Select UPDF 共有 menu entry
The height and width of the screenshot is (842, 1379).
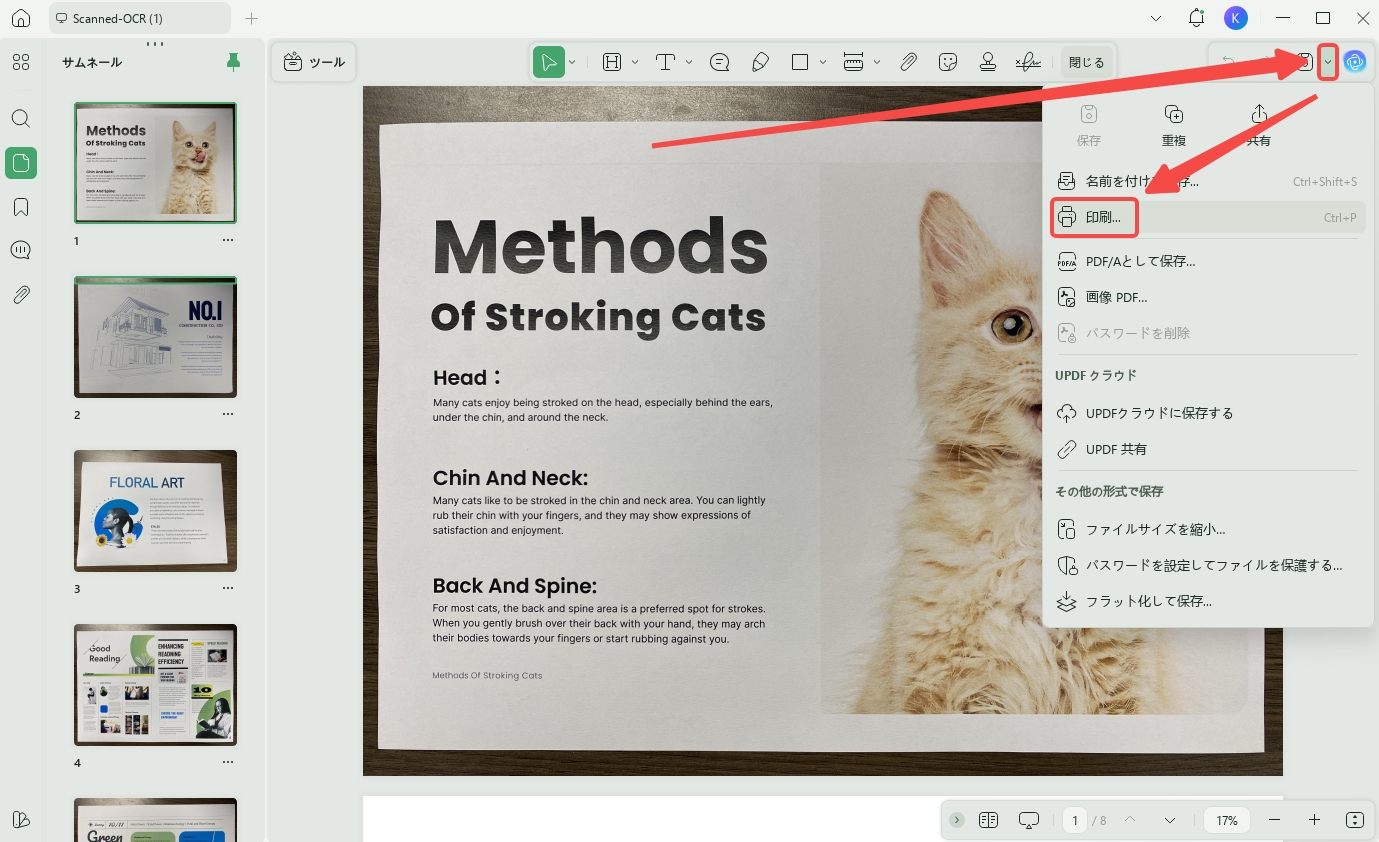click(1208, 449)
